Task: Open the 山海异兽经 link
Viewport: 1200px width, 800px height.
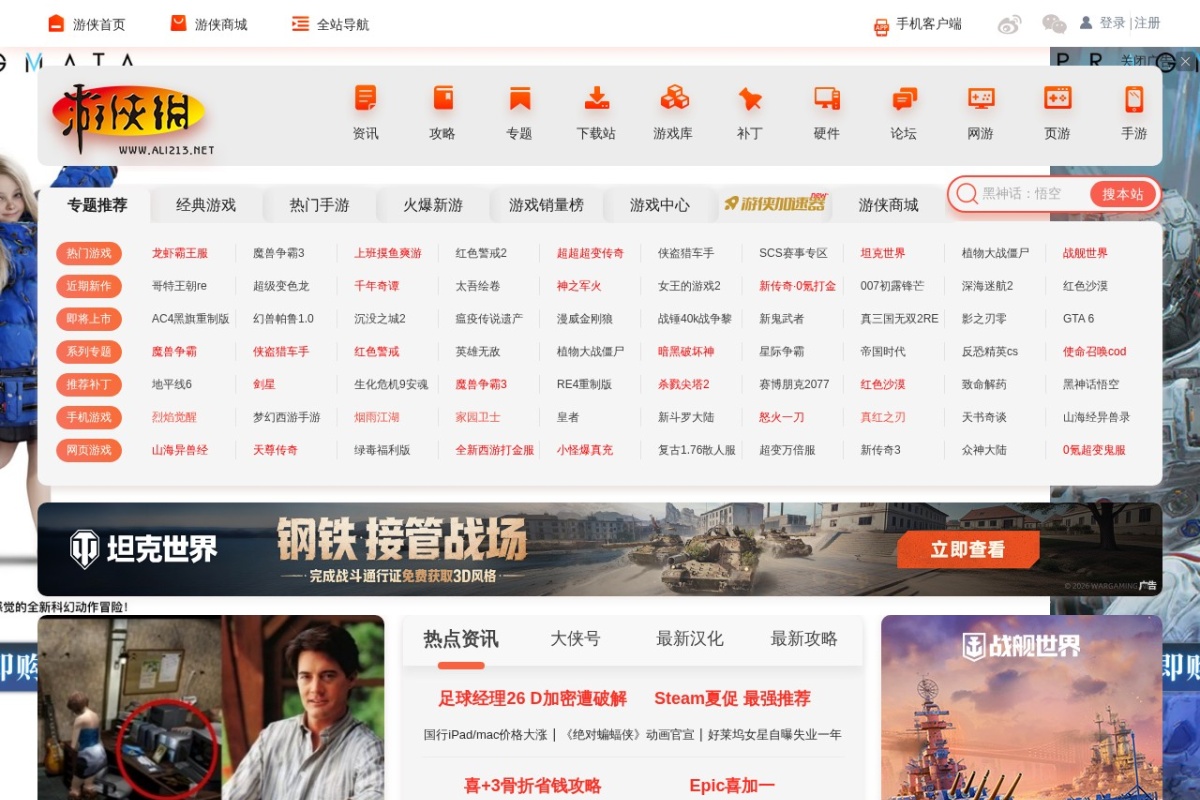Action: coord(180,450)
